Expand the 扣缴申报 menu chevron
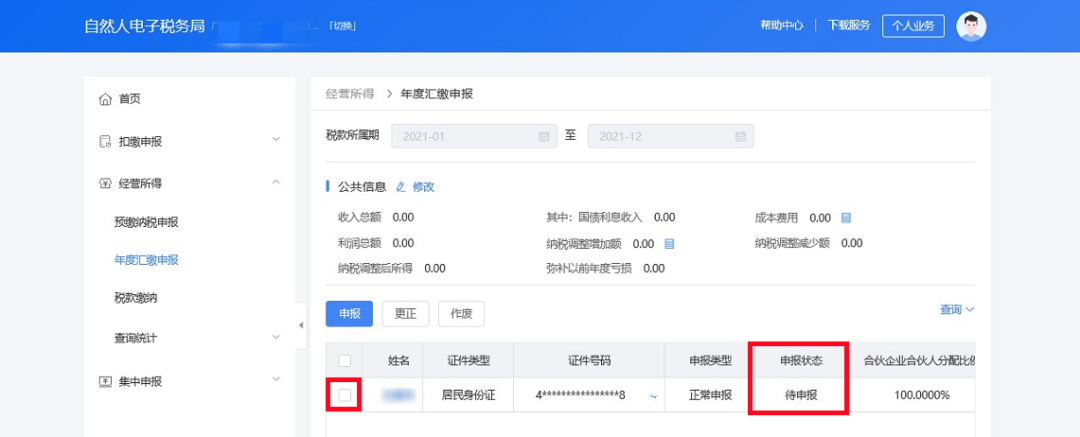This screenshot has width=1080, height=437. point(276,139)
